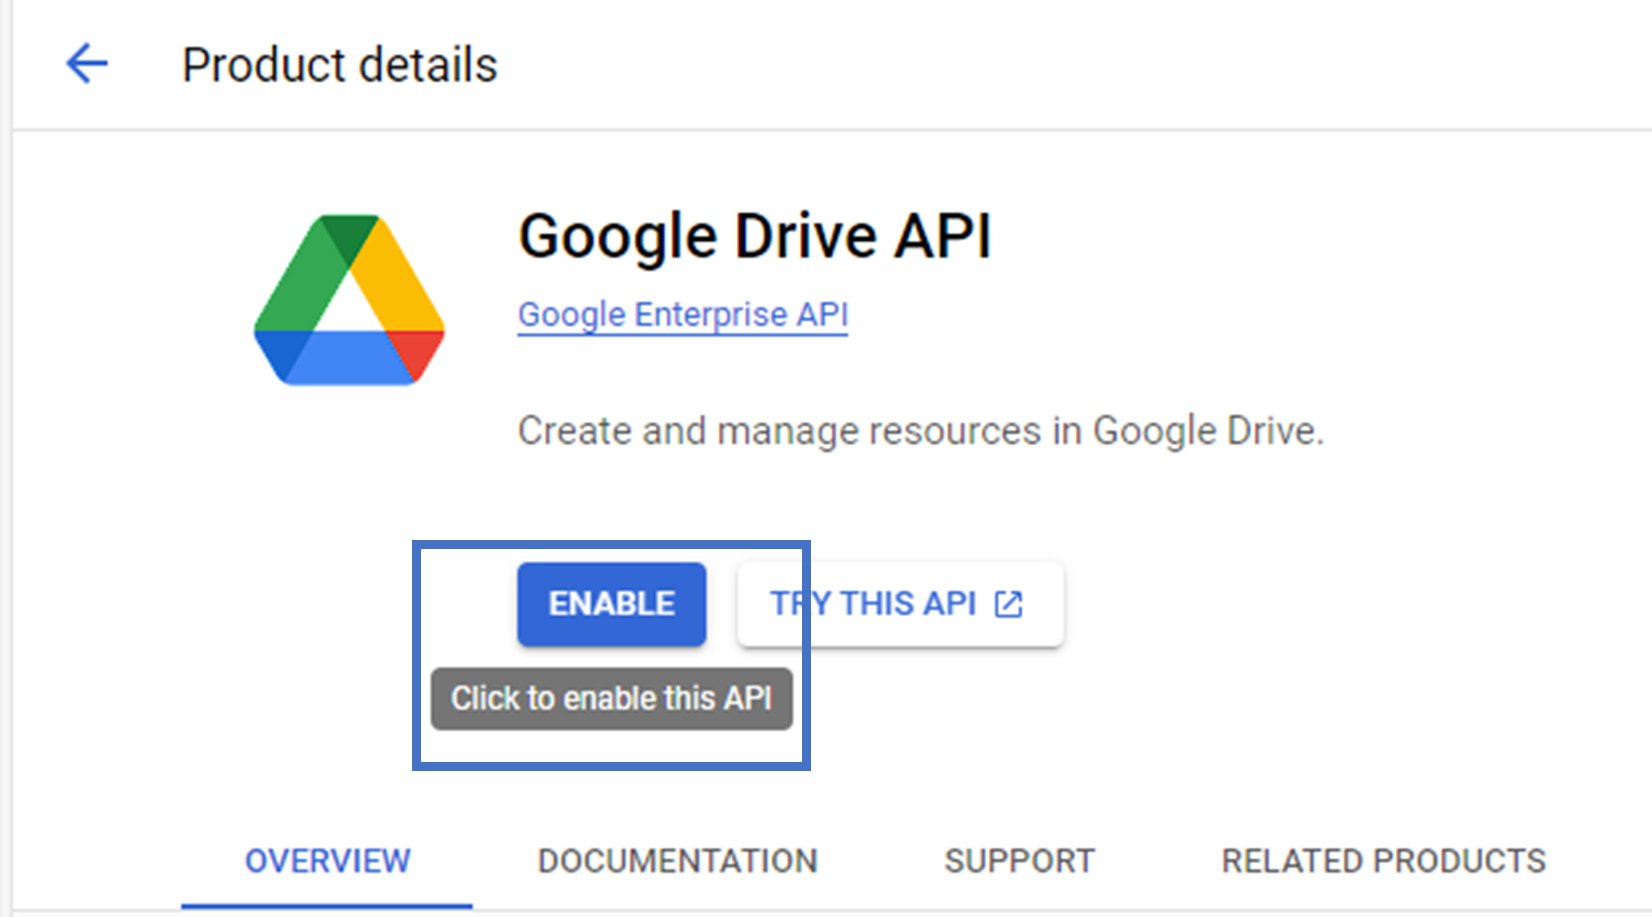1652x917 pixels.
Task: Open Google Drive API in new window via popout icon
Action: 1009,603
